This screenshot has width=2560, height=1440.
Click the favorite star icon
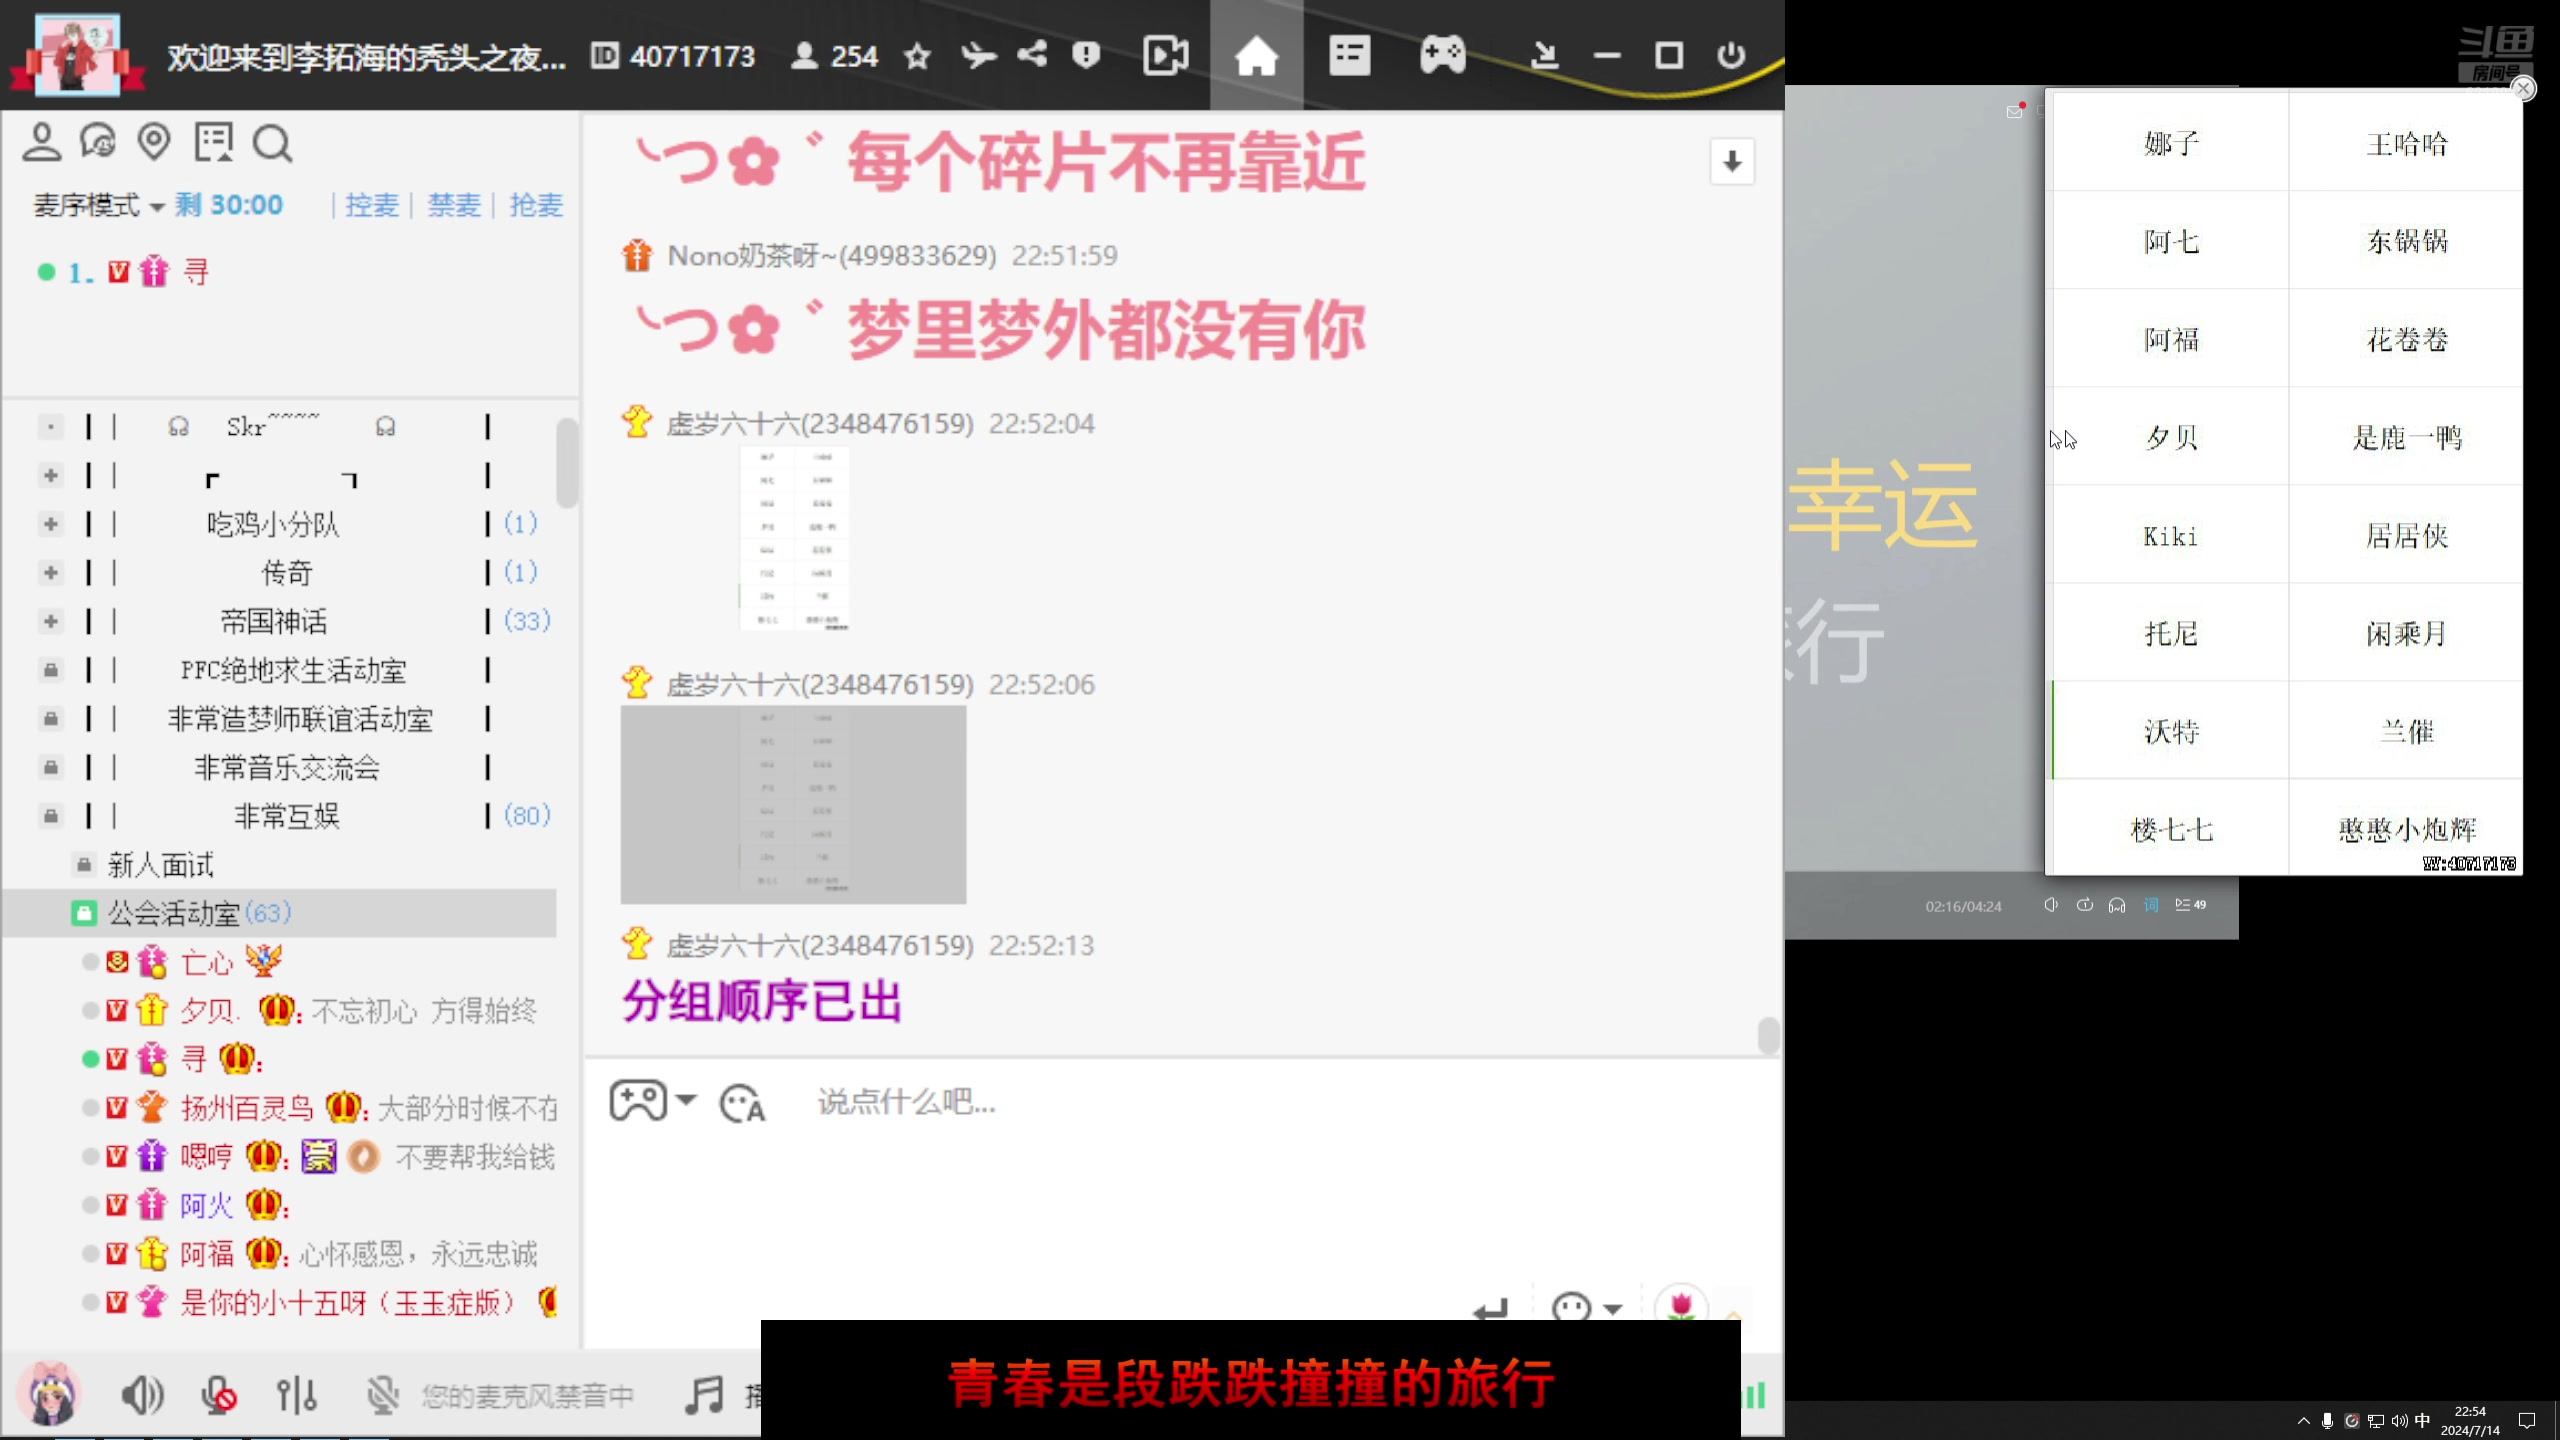[x=917, y=56]
